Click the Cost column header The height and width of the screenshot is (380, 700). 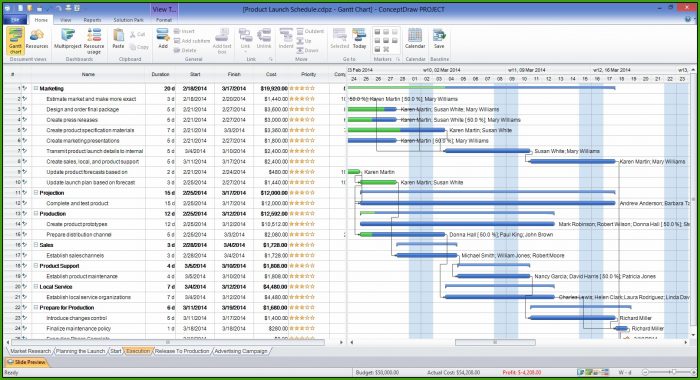coord(271,74)
